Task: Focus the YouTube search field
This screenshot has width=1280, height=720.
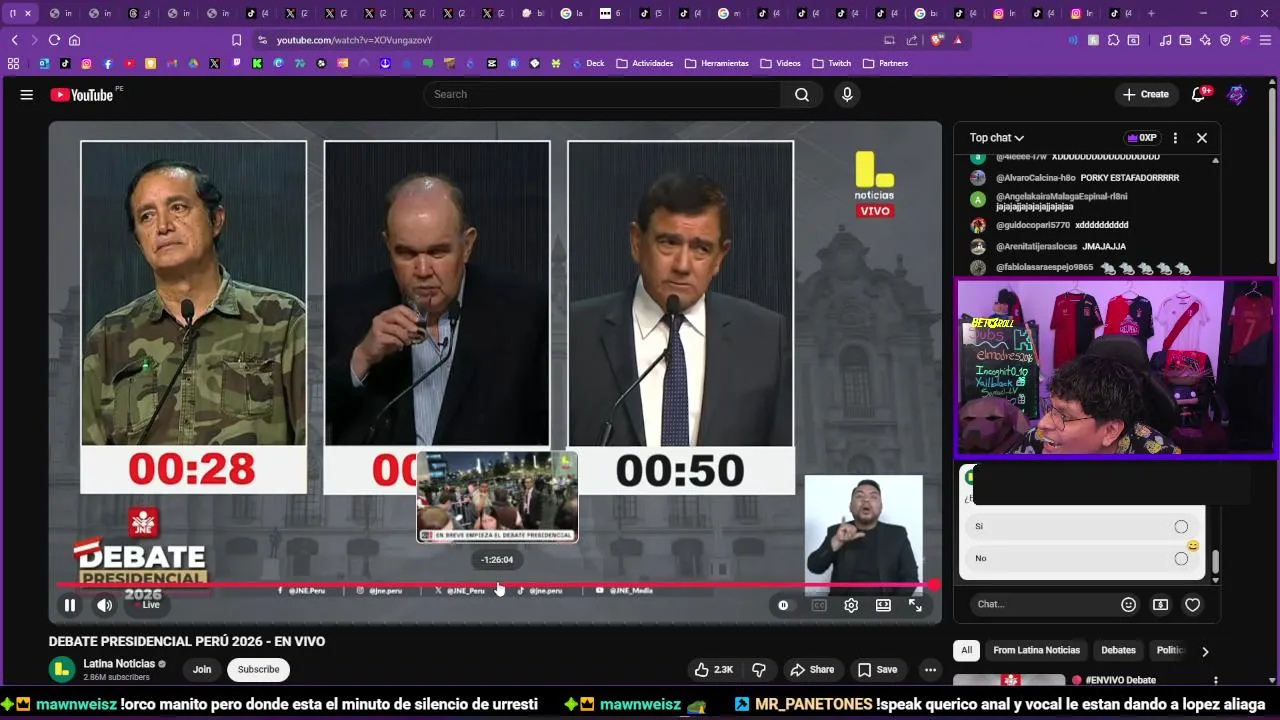Action: [x=602, y=94]
